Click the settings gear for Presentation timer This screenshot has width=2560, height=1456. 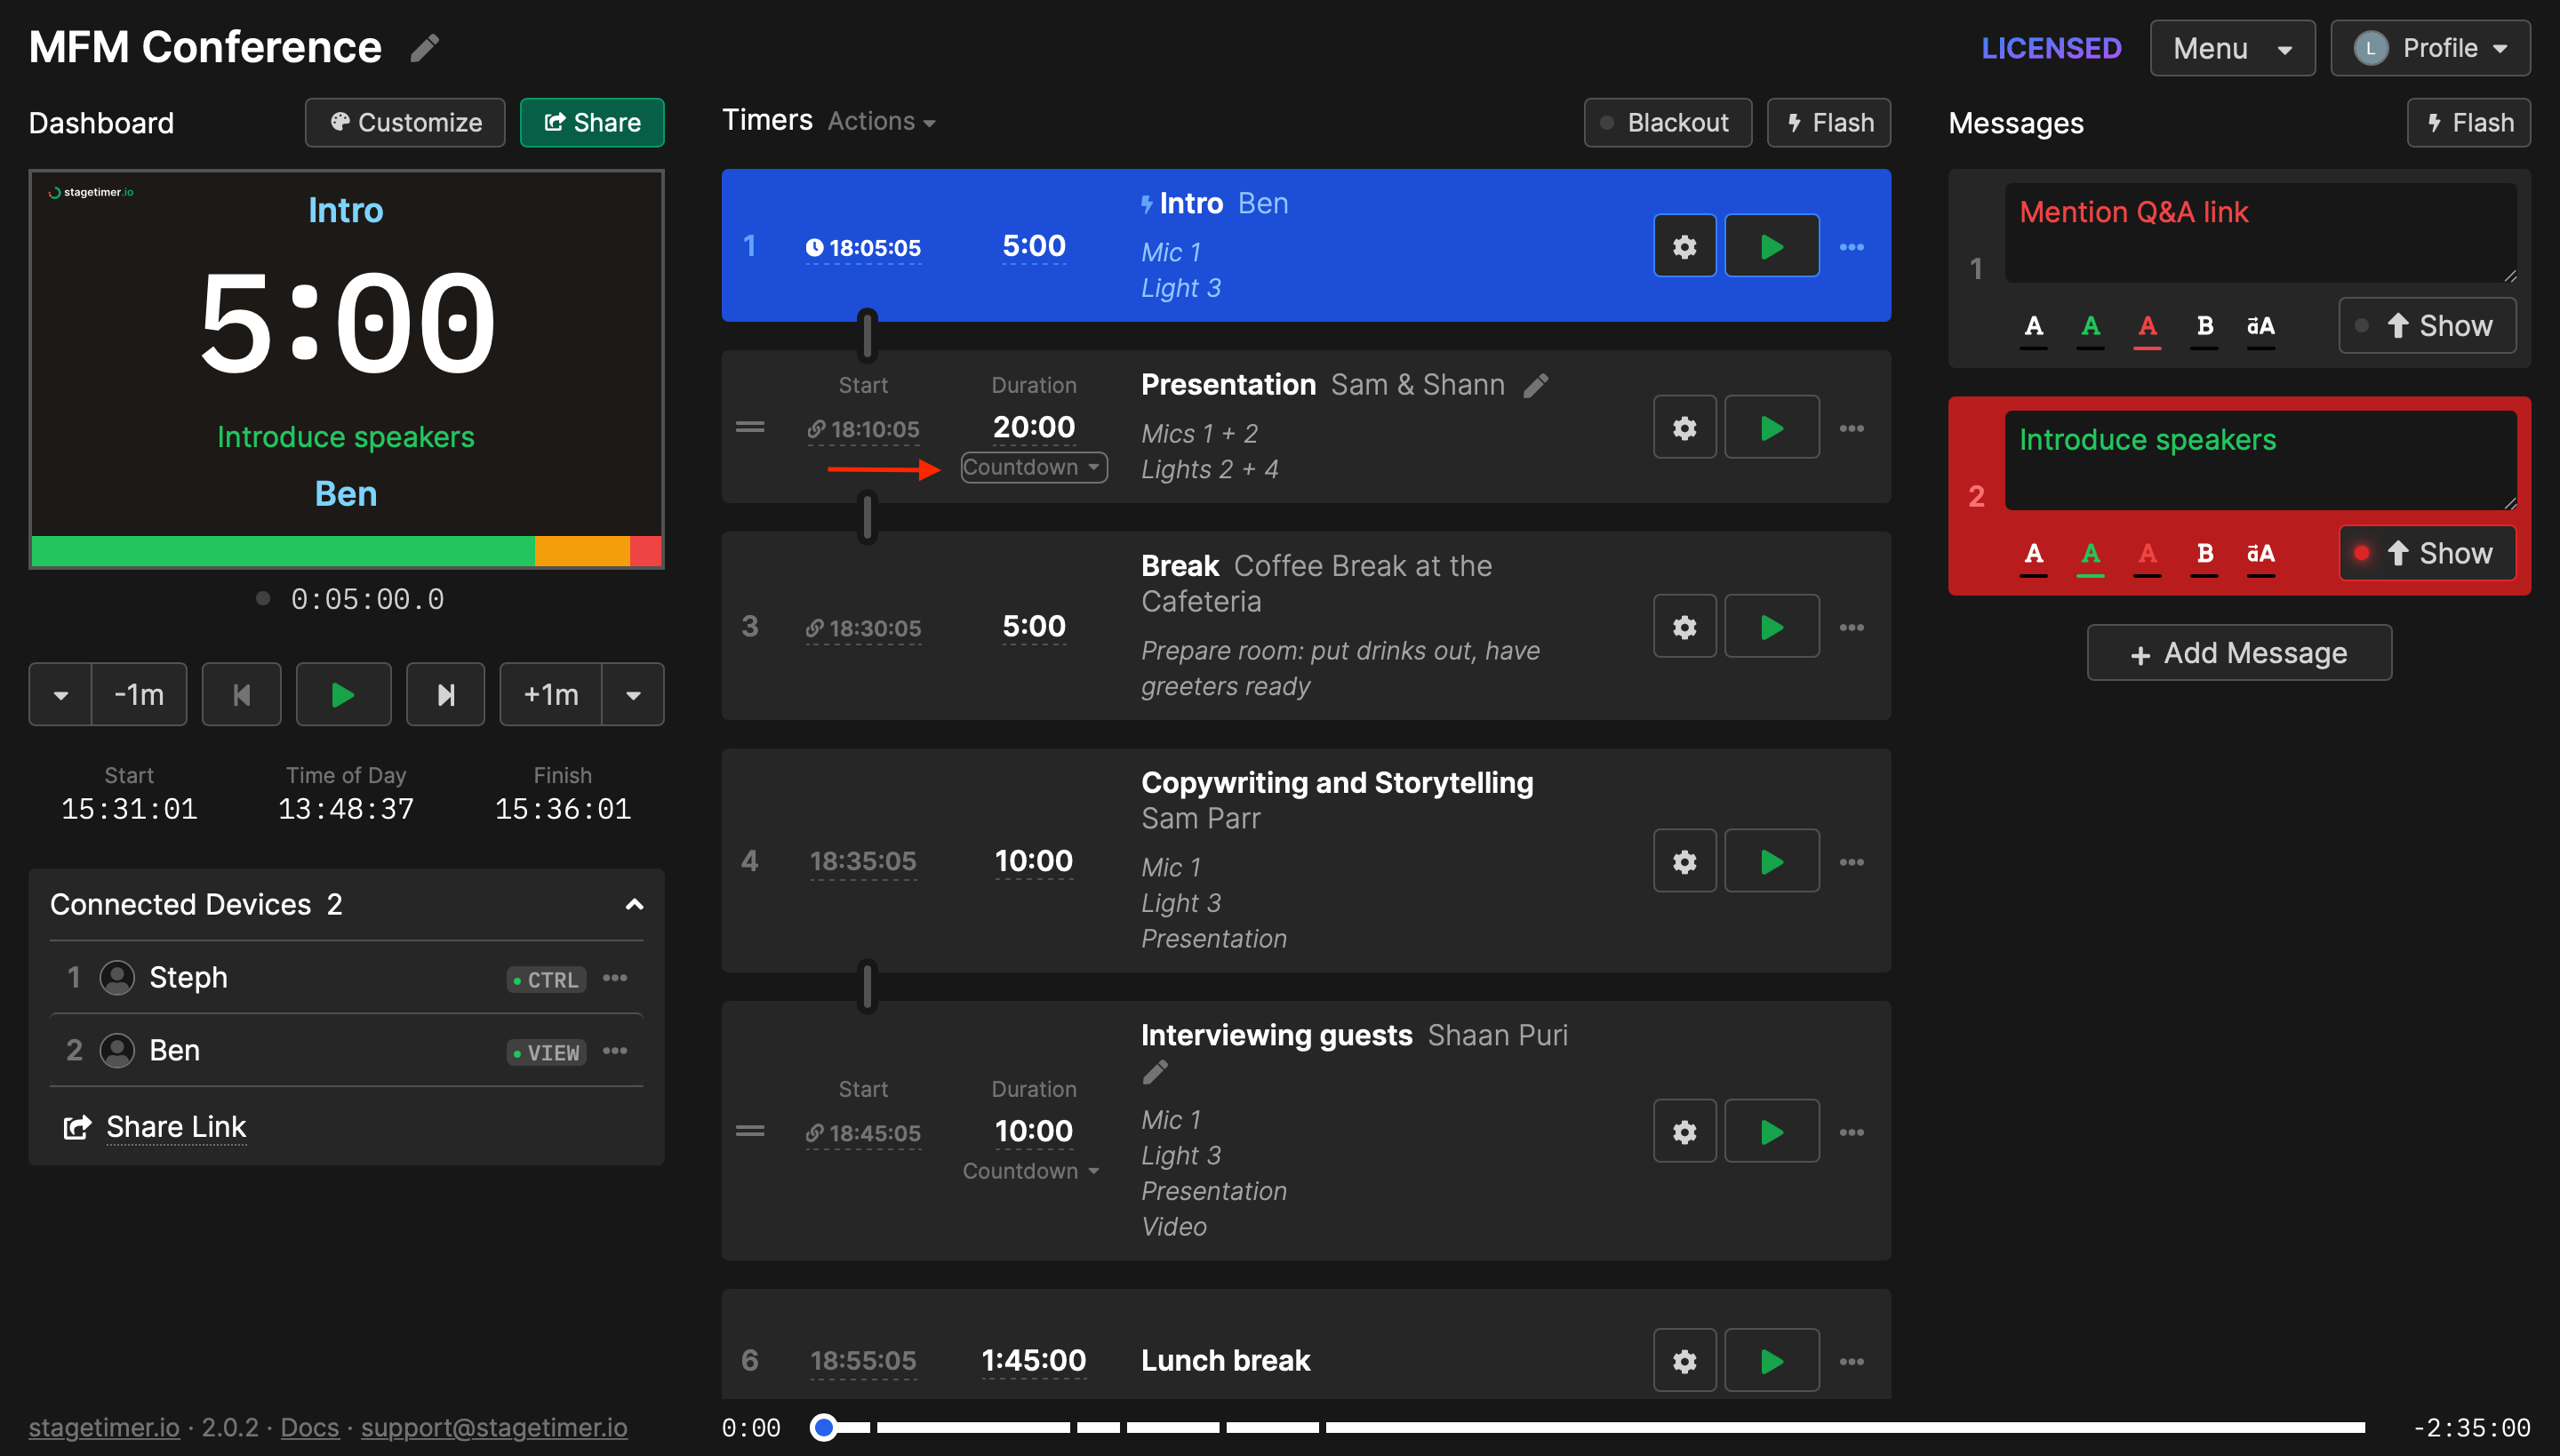[1684, 428]
